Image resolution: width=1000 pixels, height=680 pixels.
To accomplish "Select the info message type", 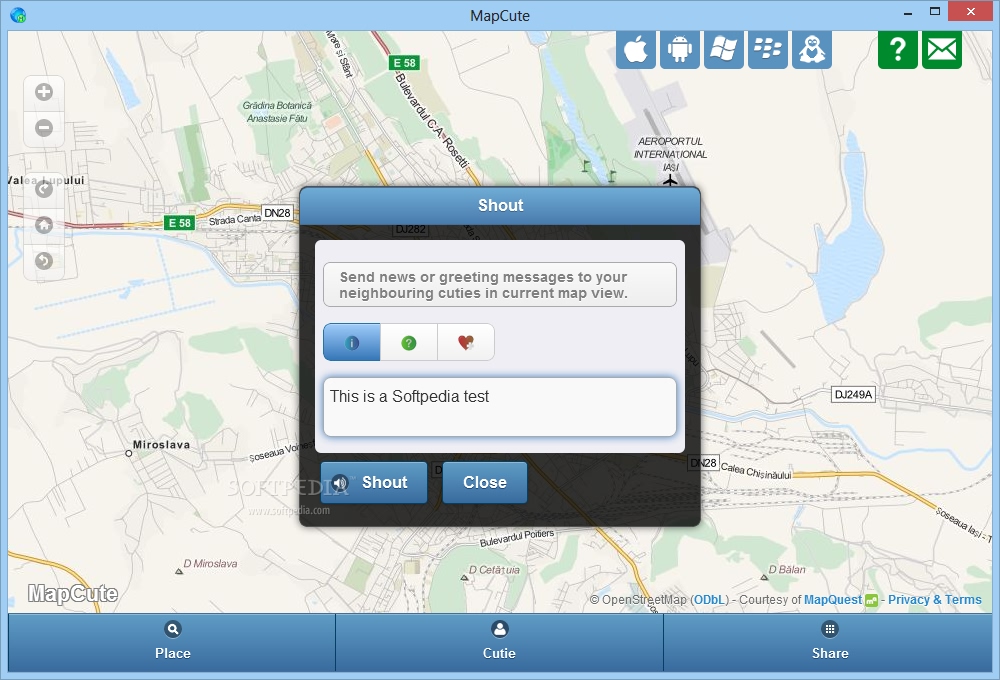I will [352, 343].
